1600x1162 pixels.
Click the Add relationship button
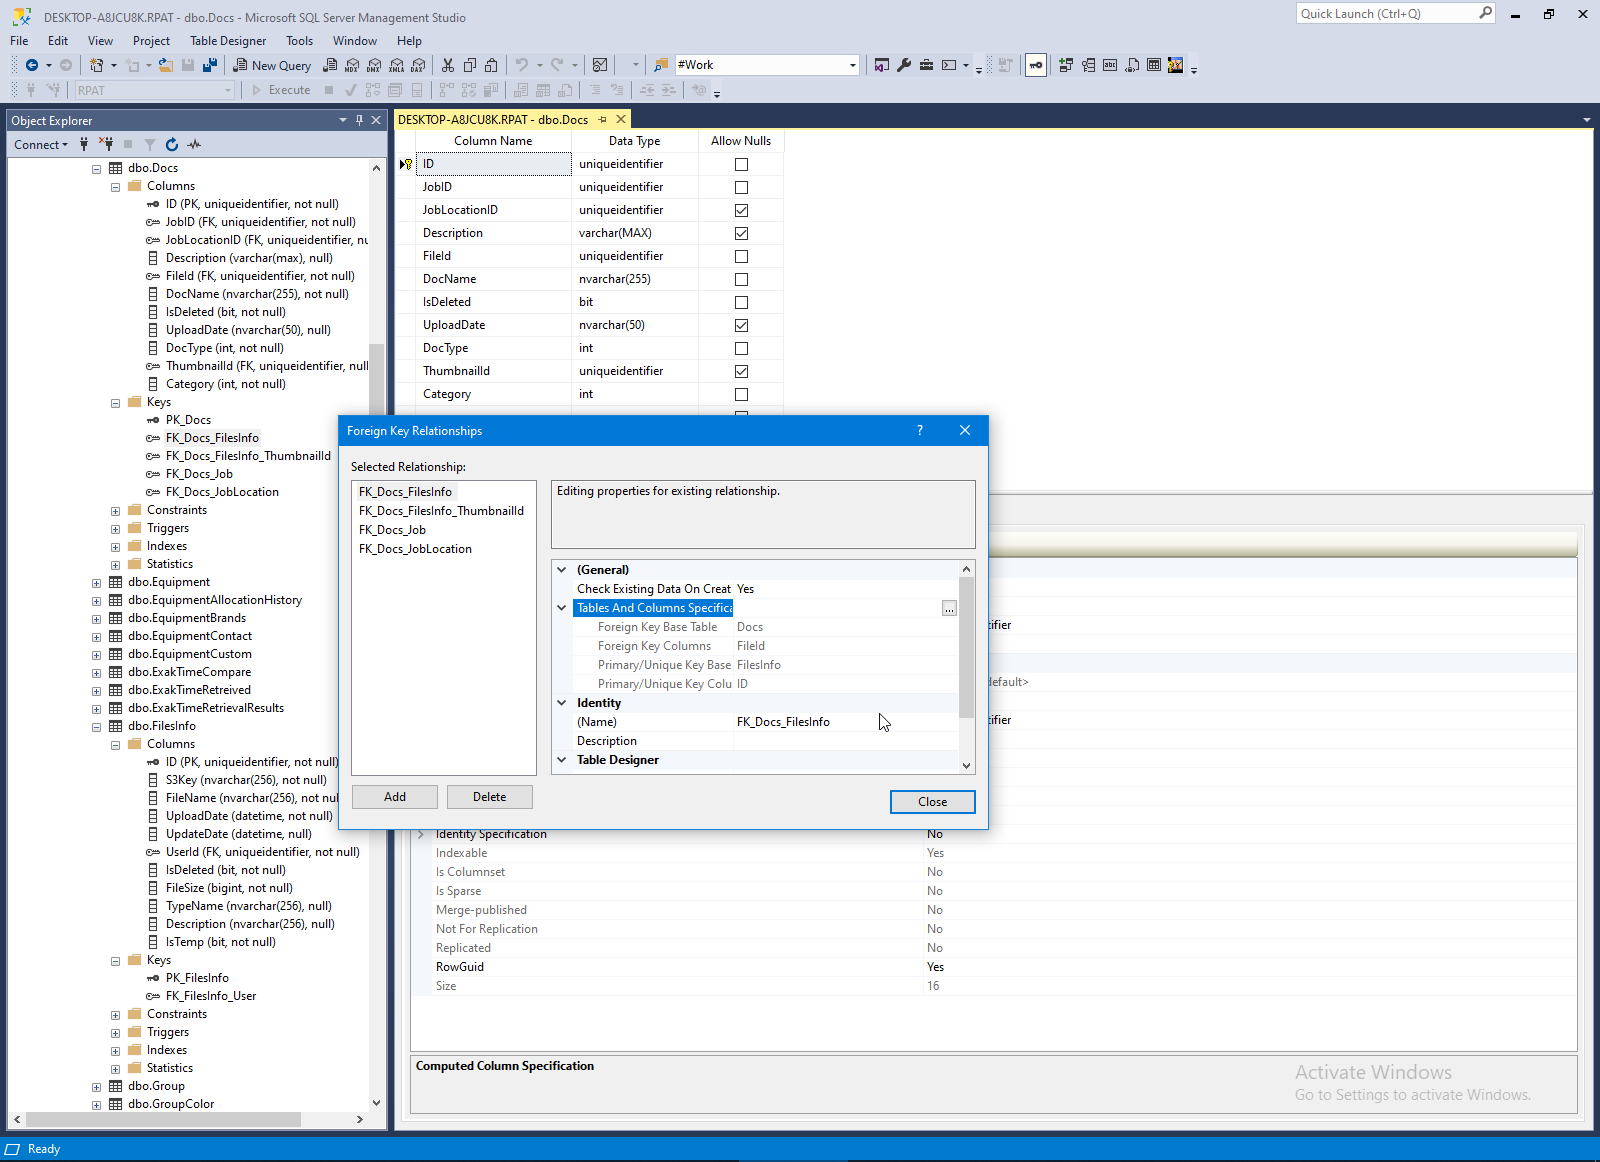(395, 797)
